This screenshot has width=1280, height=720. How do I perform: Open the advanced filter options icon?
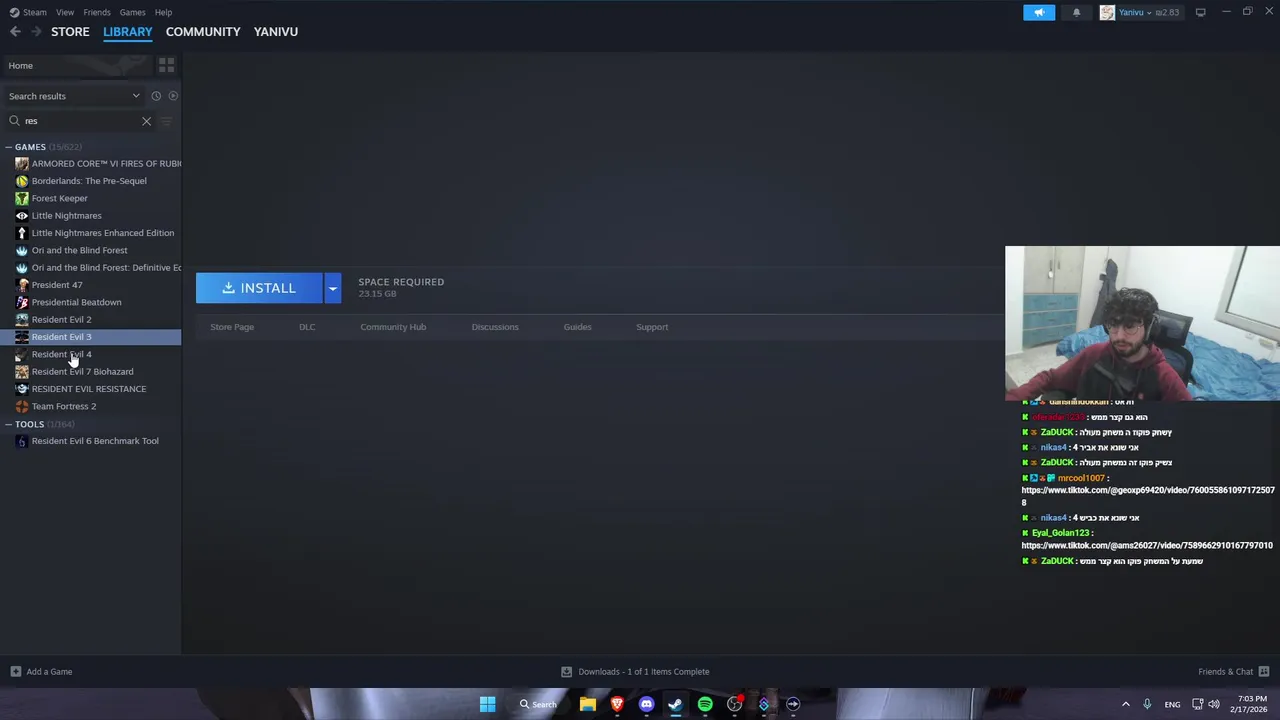tap(166, 121)
